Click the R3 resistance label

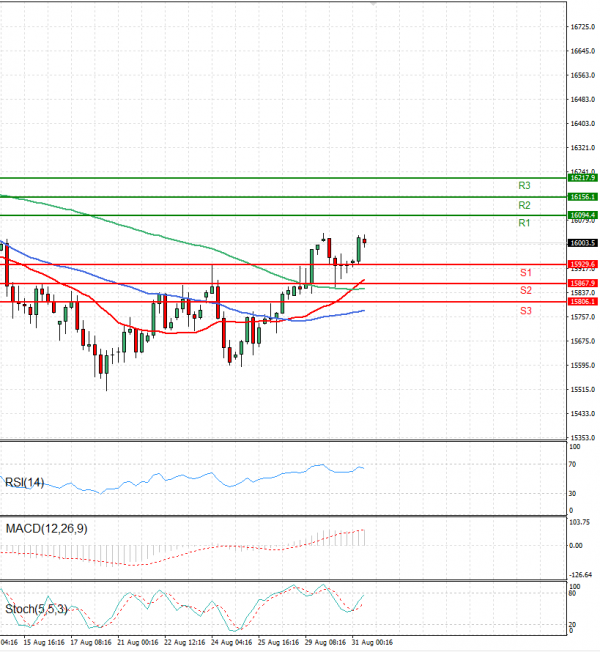tap(524, 185)
